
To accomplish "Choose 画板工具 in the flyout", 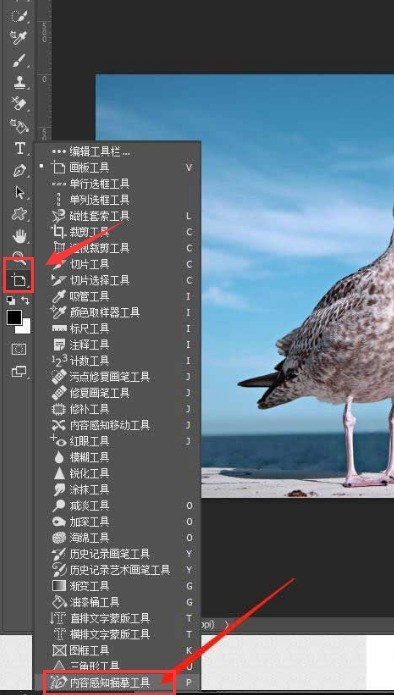I will (x=118, y=168).
